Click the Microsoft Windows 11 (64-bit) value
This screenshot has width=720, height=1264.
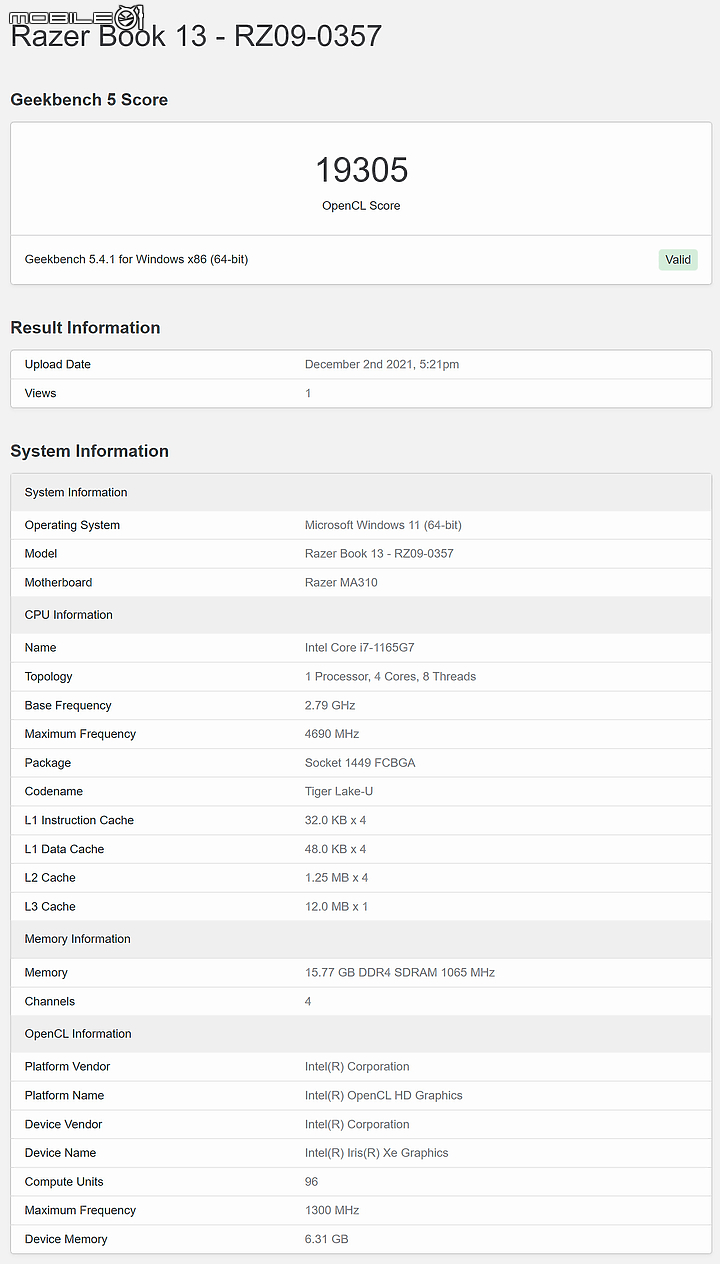click(x=383, y=525)
